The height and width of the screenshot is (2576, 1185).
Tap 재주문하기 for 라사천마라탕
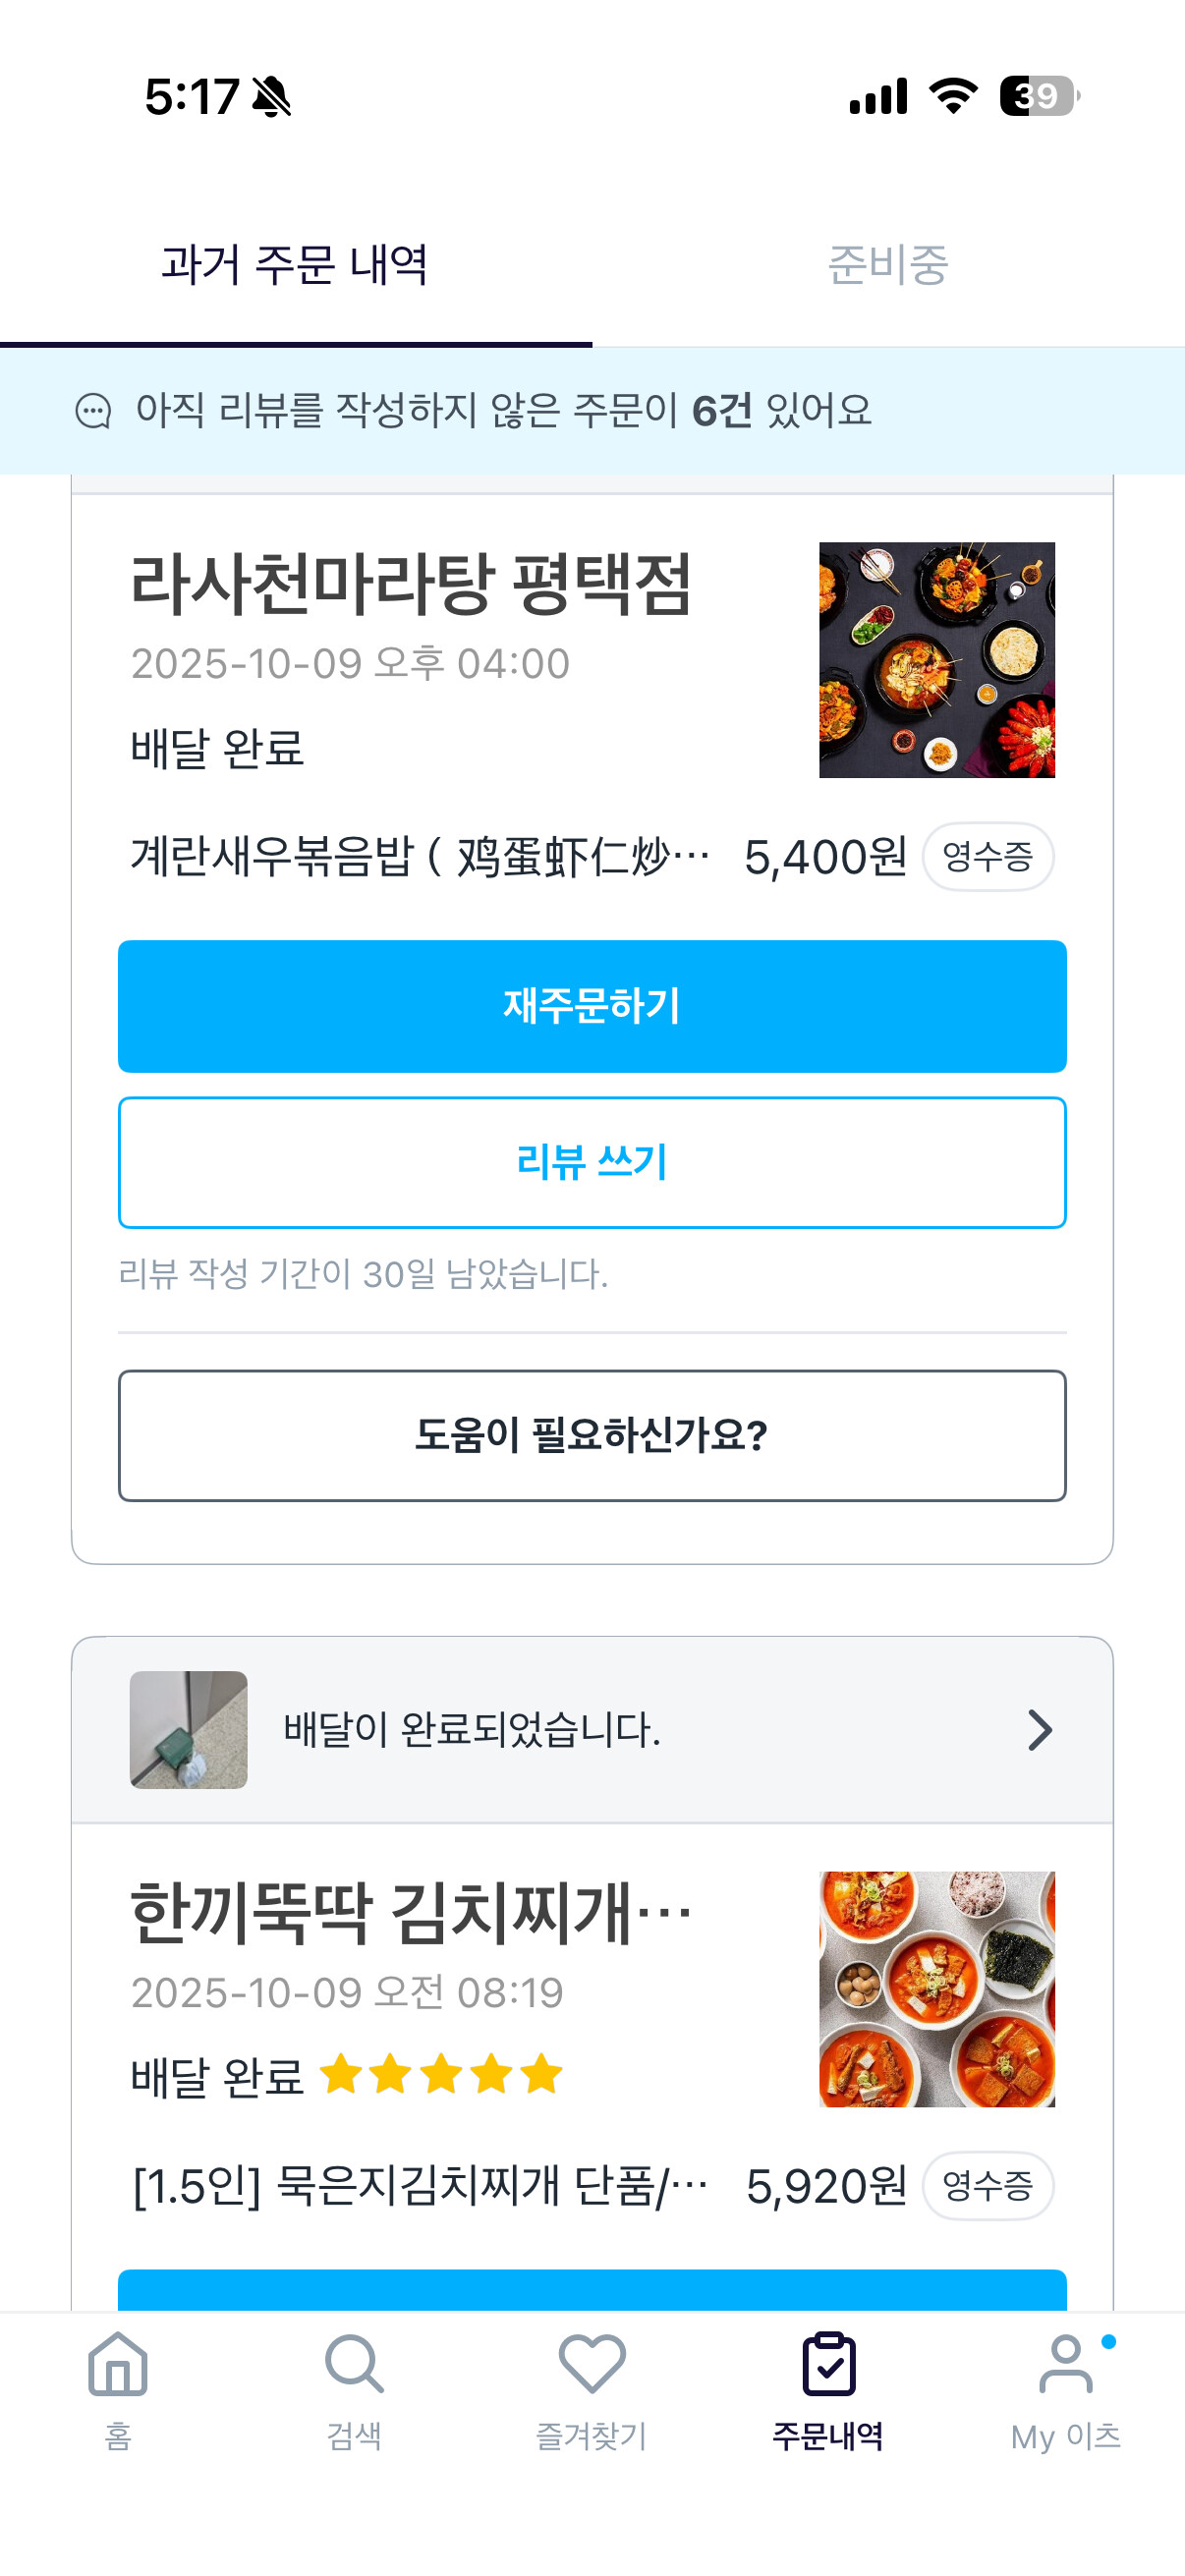point(592,1006)
